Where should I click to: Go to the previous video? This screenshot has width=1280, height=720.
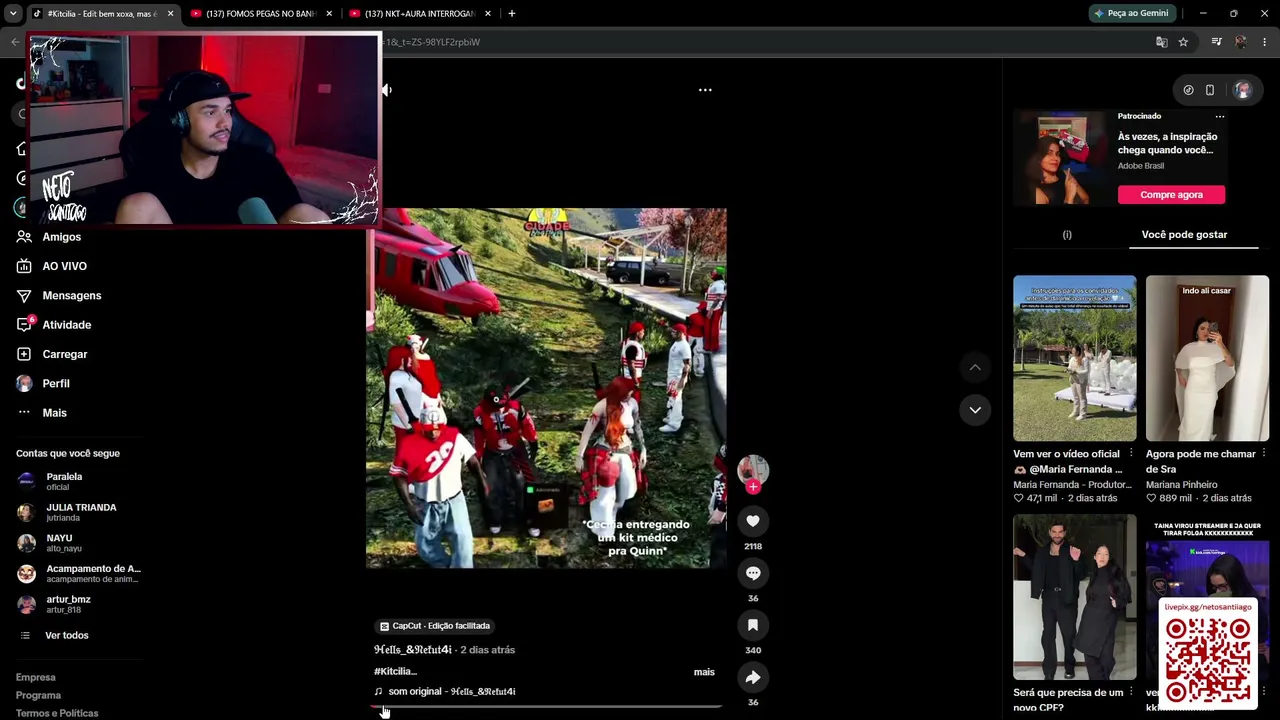click(975, 368)
